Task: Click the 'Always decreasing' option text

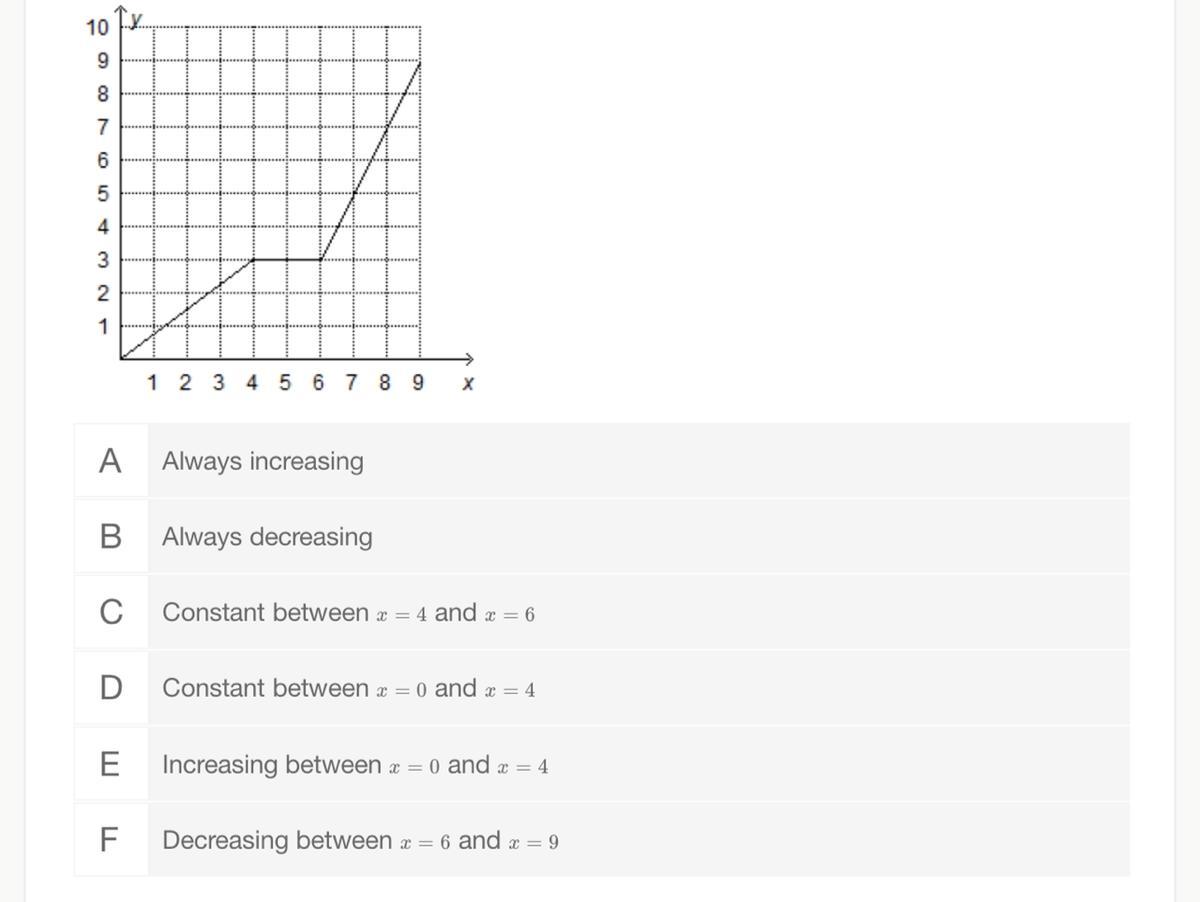Action: click(267, 537)
